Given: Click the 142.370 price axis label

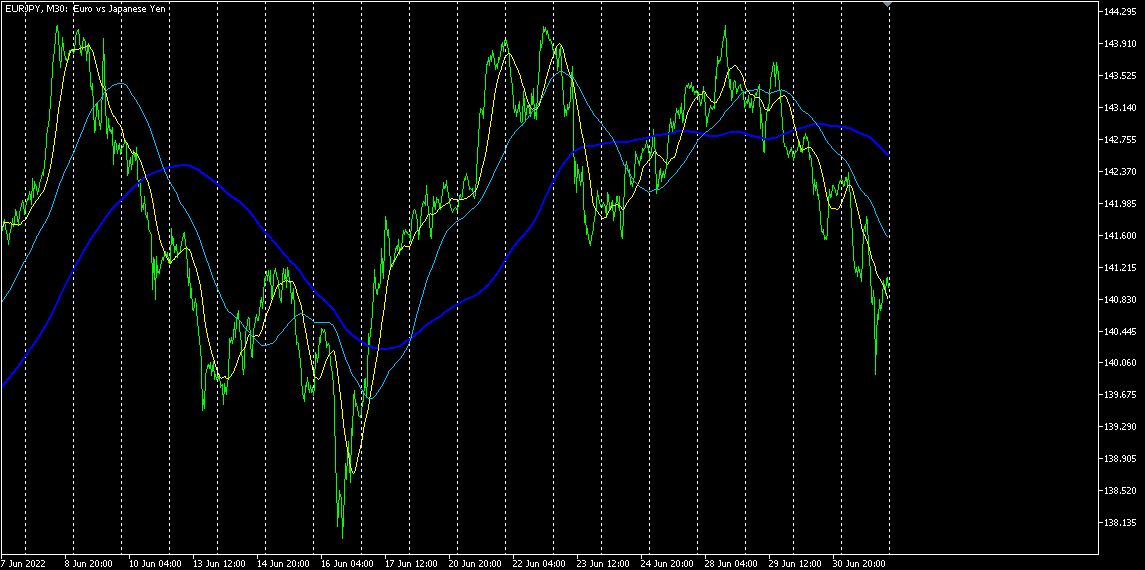Looking at the screenshot, I should (x=1121, y=172).
